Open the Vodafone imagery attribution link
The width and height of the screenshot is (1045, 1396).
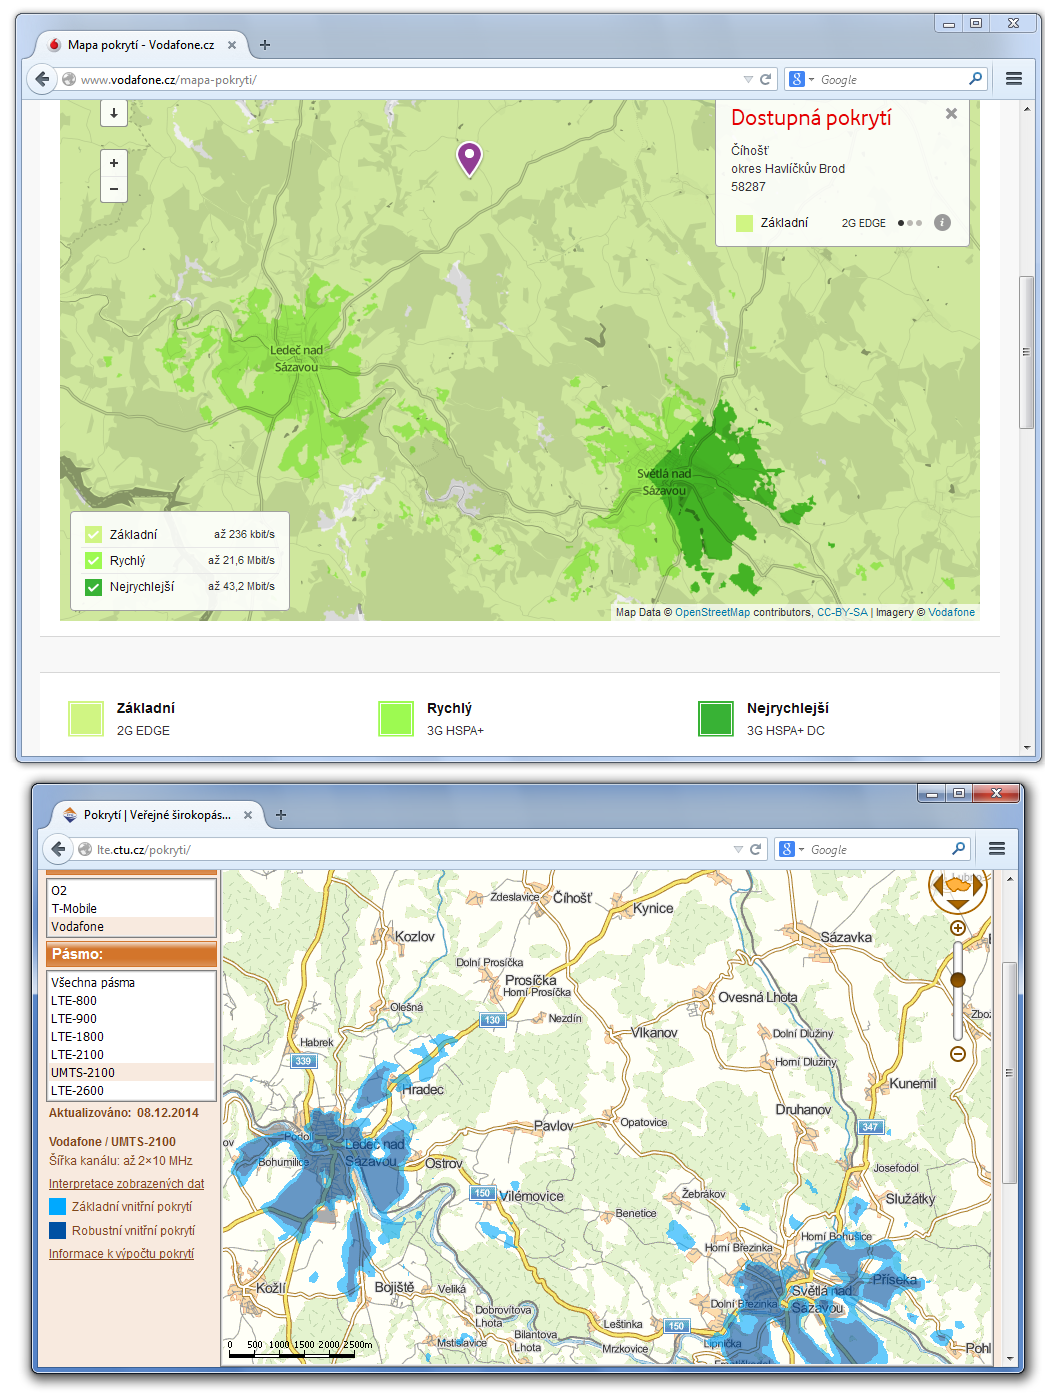[x=951, y=612]
